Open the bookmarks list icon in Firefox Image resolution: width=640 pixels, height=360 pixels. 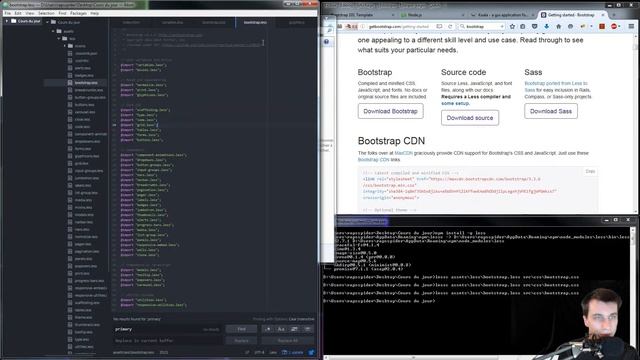[523, 27]
